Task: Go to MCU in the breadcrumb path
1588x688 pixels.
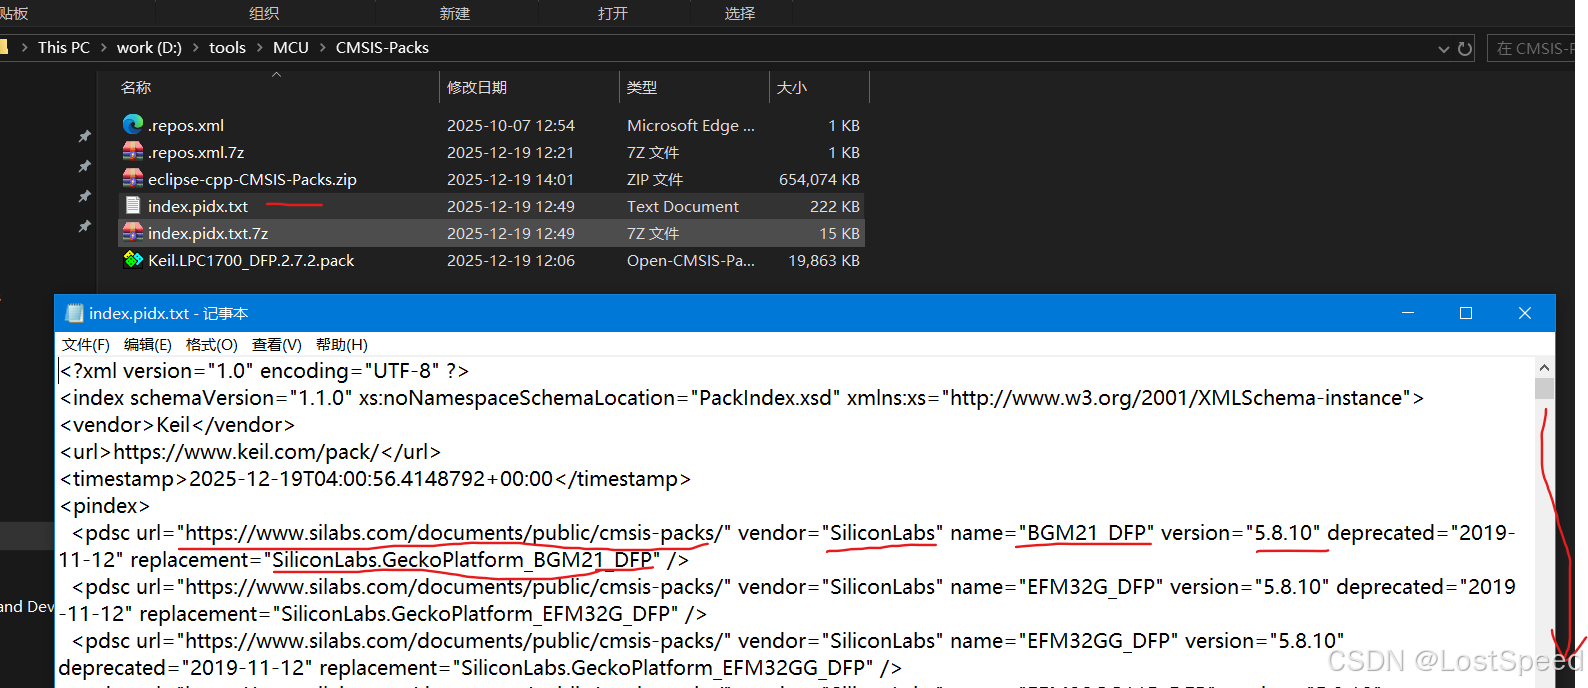Action: (x=291, y=47)
